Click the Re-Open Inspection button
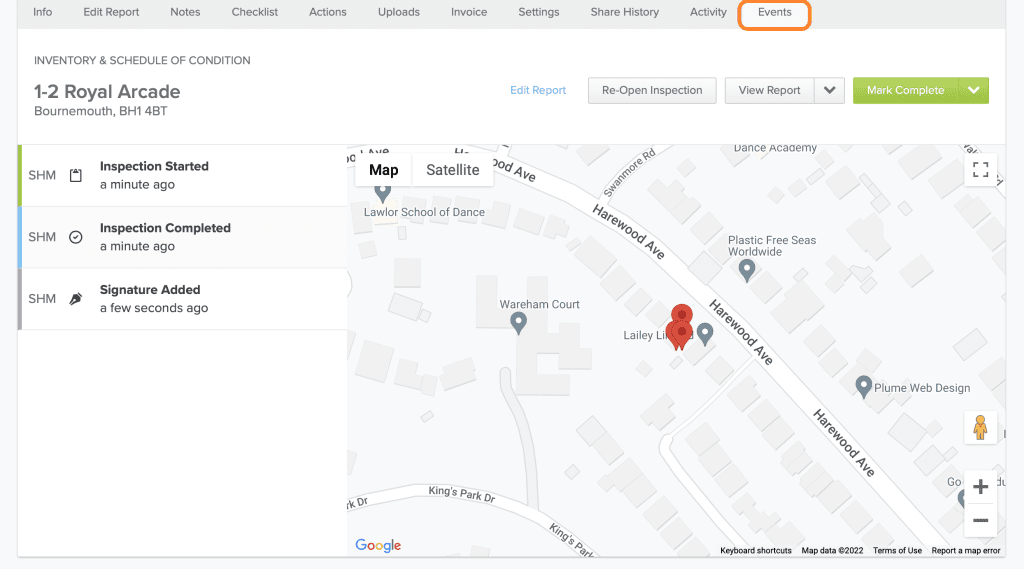The height and width of the screenshot is (569, 1024). coord(652,90)
